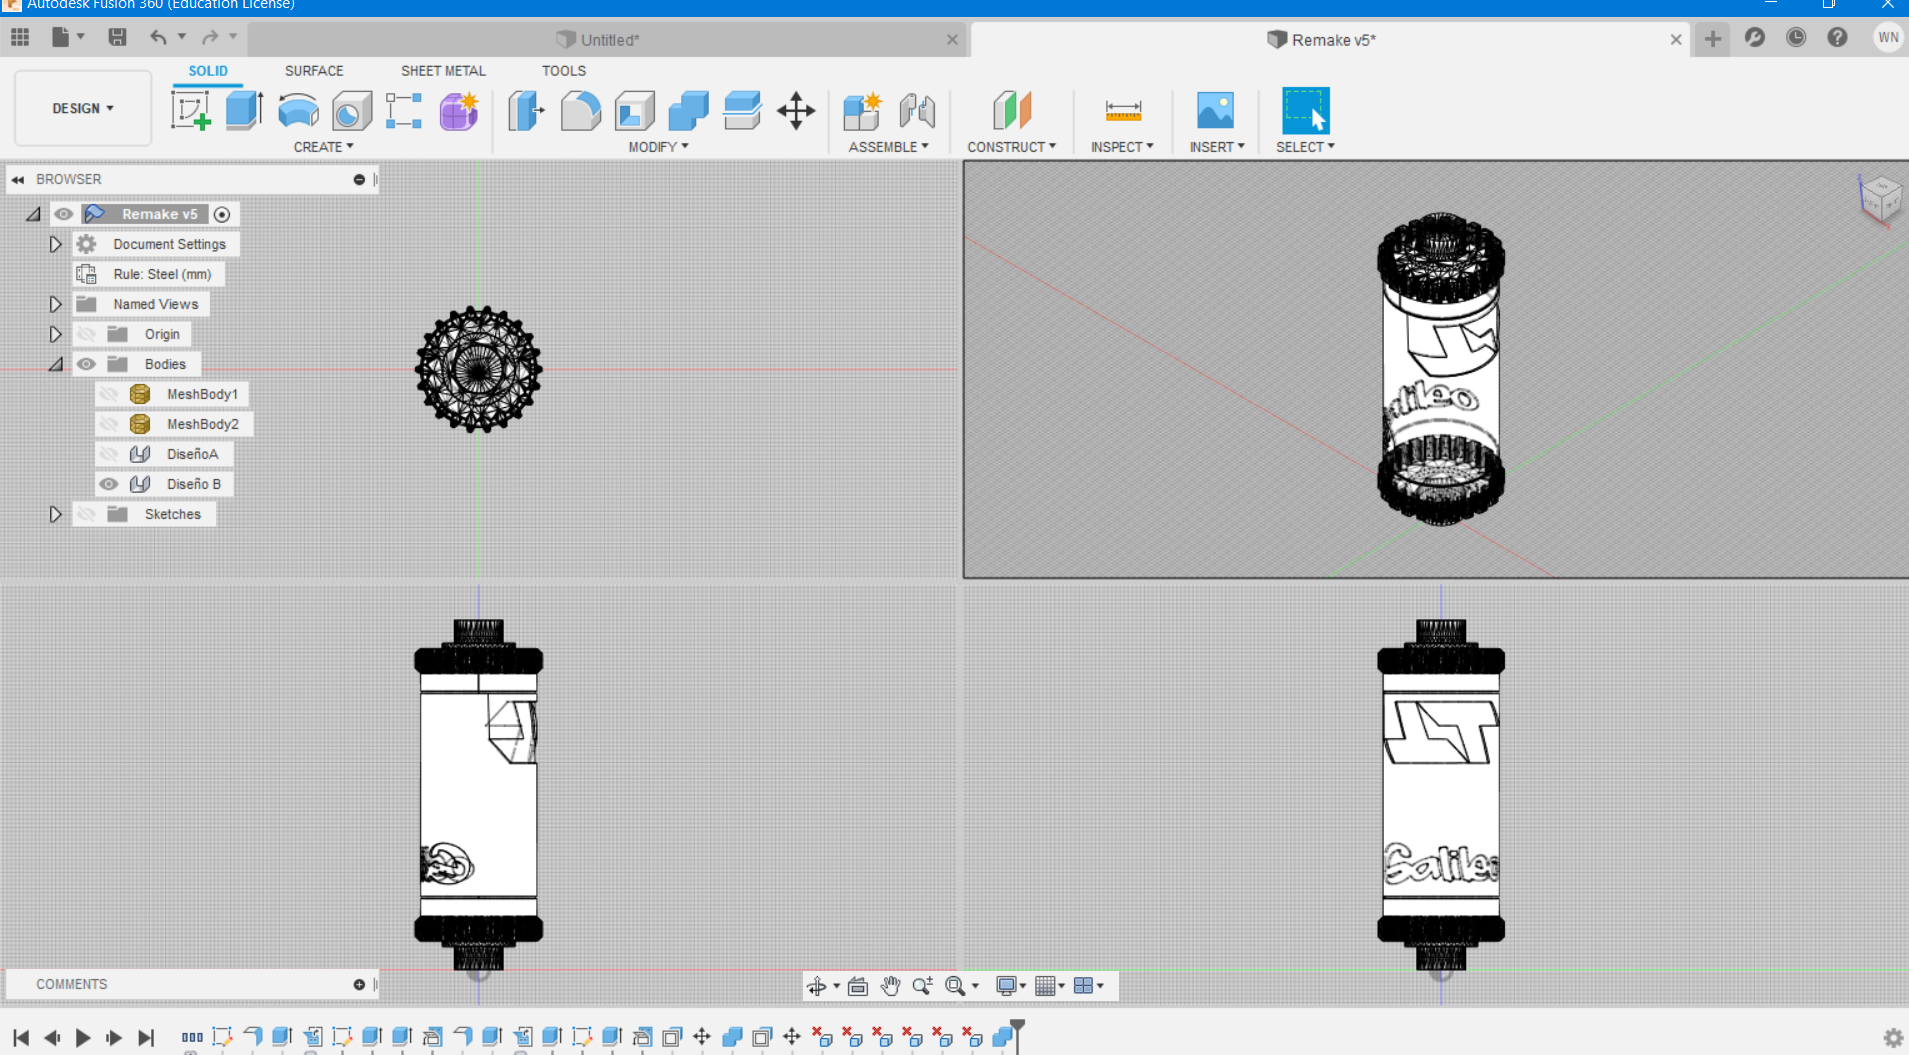This screenshot has height=1055, width=1909.
Task: Click the New Component icon
Action: point(862,110)
